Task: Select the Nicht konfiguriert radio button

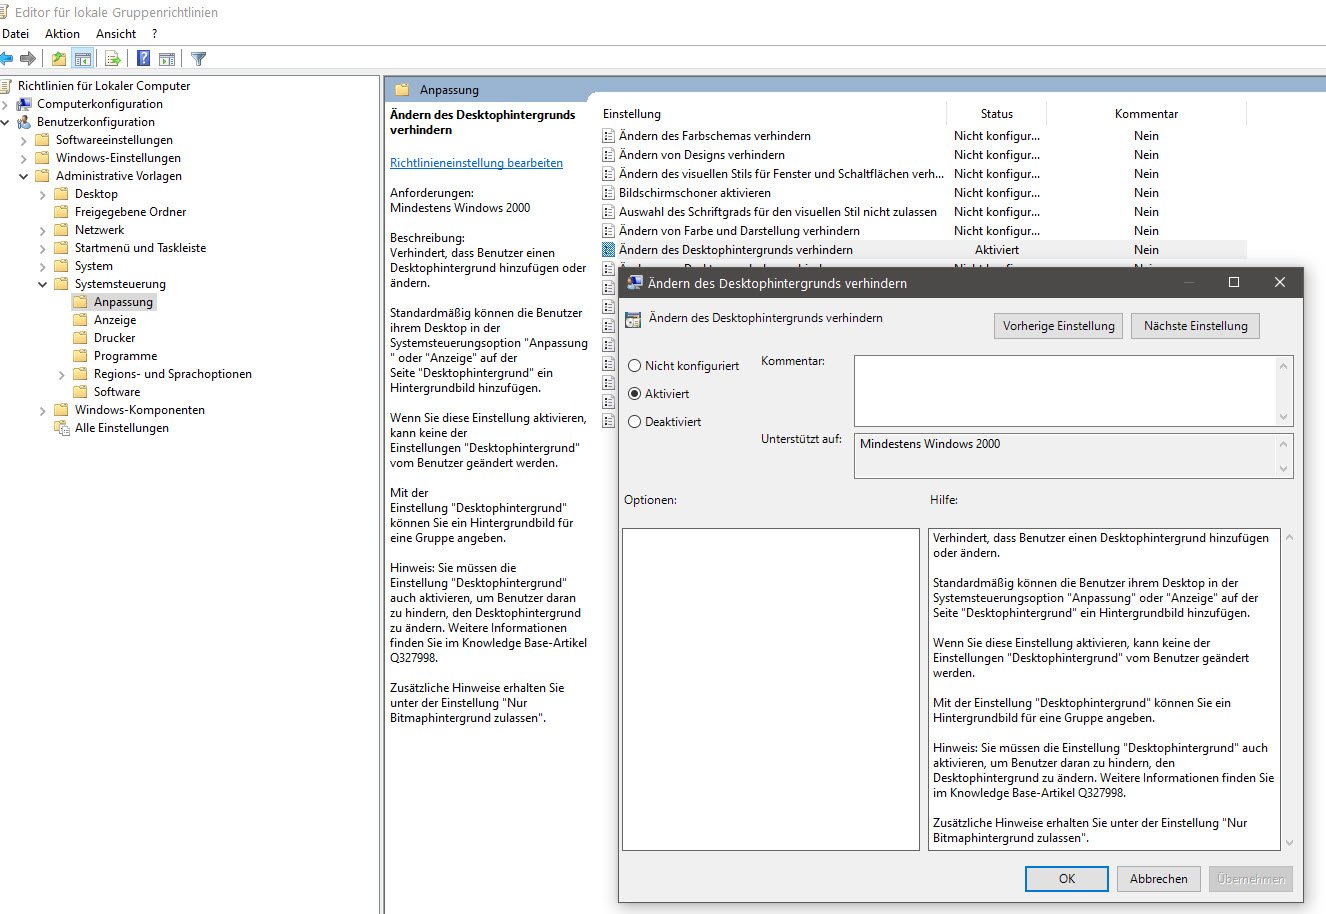Action: pyautogui.click(x=634, y=366)
